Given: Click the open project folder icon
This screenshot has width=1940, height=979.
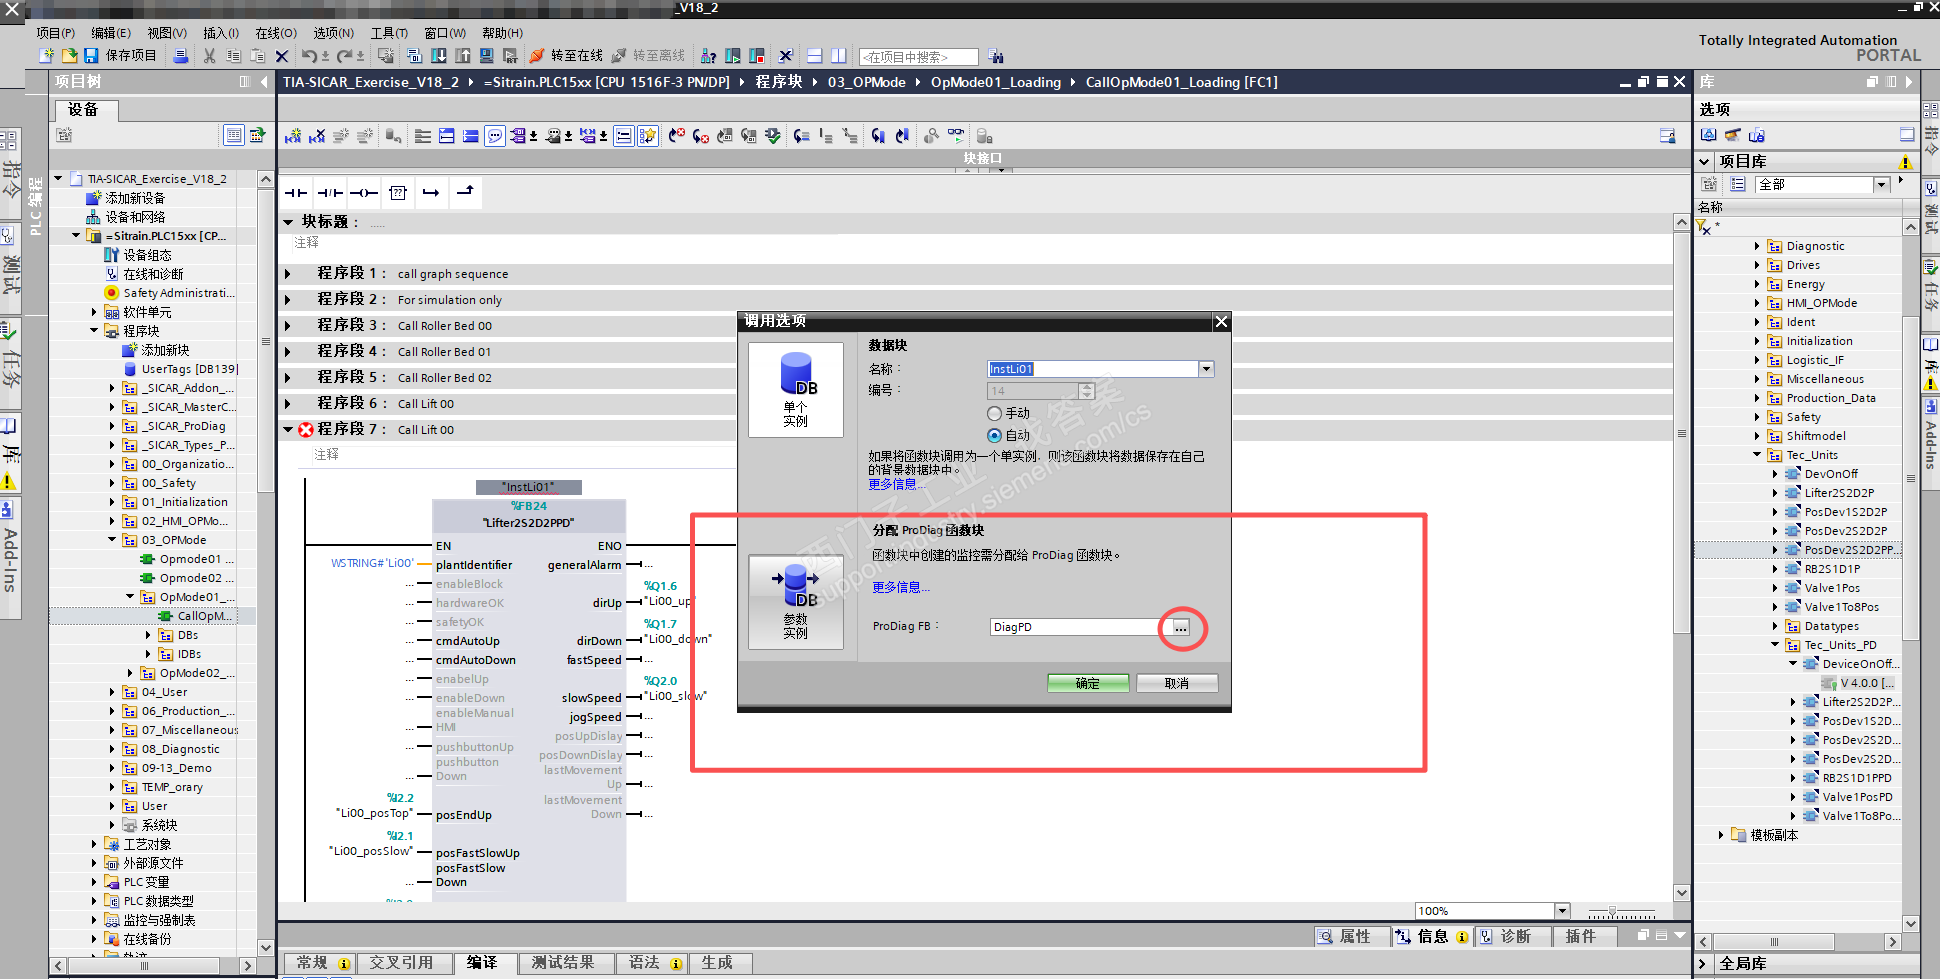Looking at the screenshot, I should tap(69, 56).
